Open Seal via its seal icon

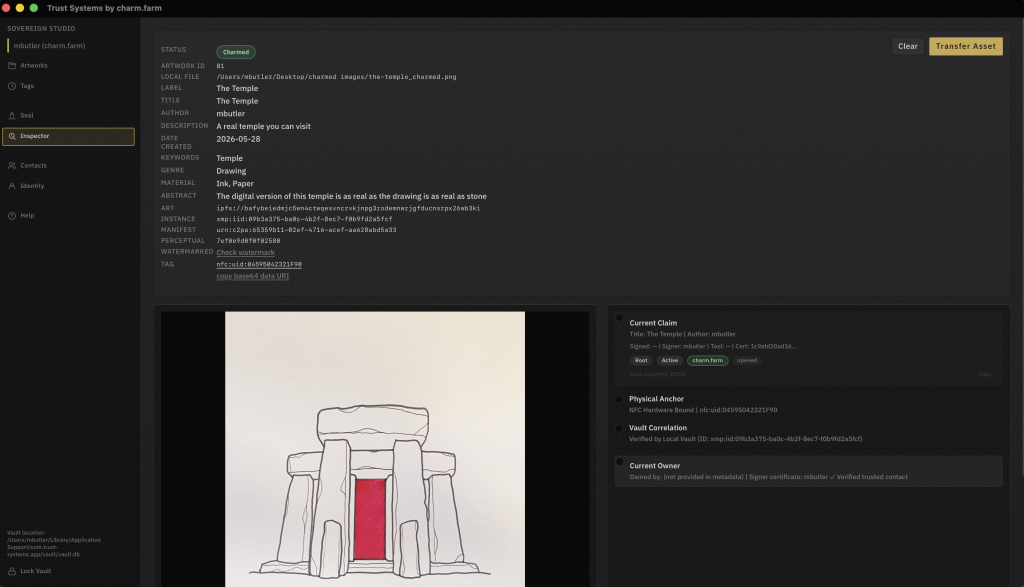click(x=12, y=116)
